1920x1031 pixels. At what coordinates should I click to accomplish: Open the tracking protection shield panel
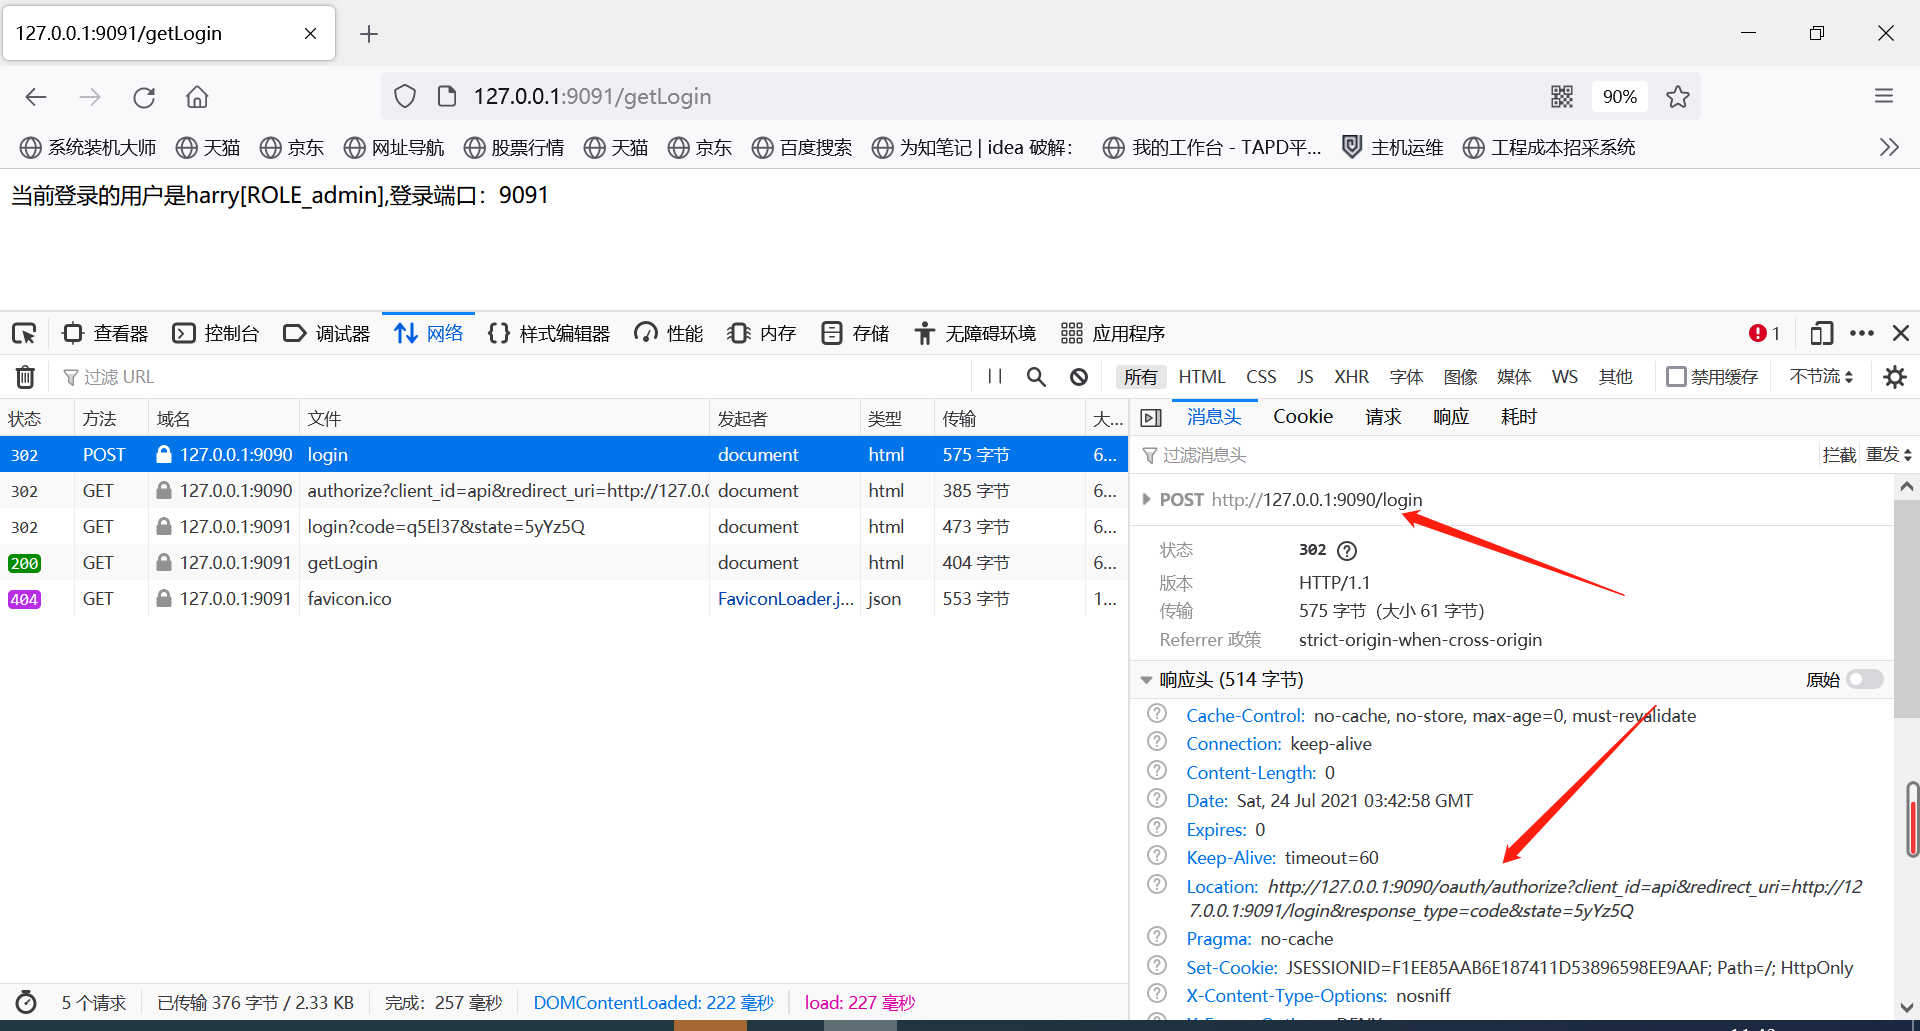(x=404, y=96)
